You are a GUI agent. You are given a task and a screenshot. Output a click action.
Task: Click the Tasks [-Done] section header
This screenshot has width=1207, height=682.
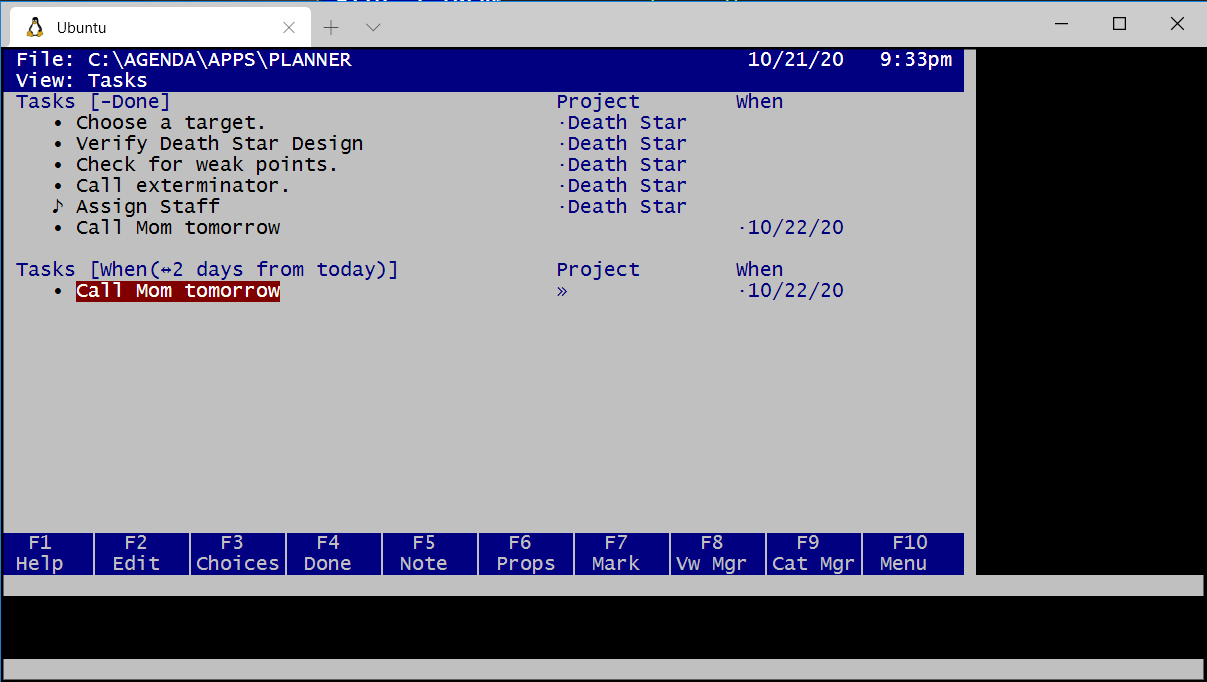pos(93,102)
